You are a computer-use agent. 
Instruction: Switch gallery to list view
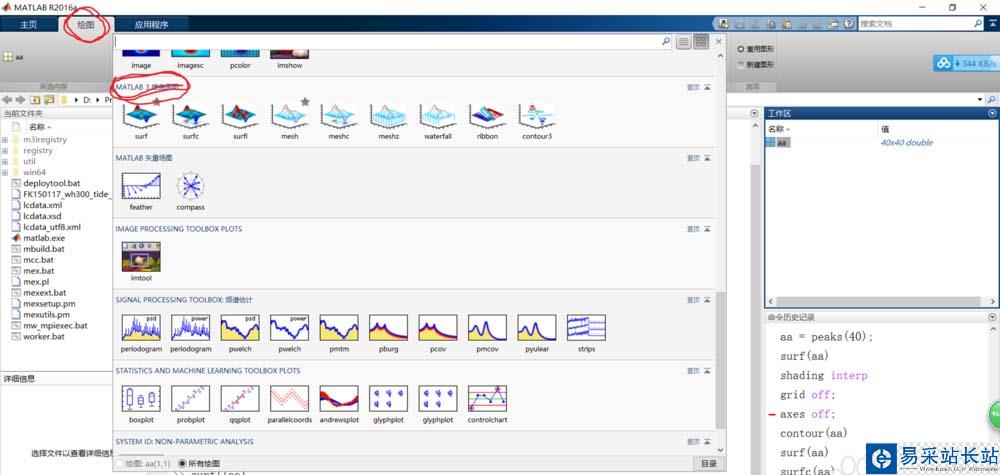click(684, 41)
